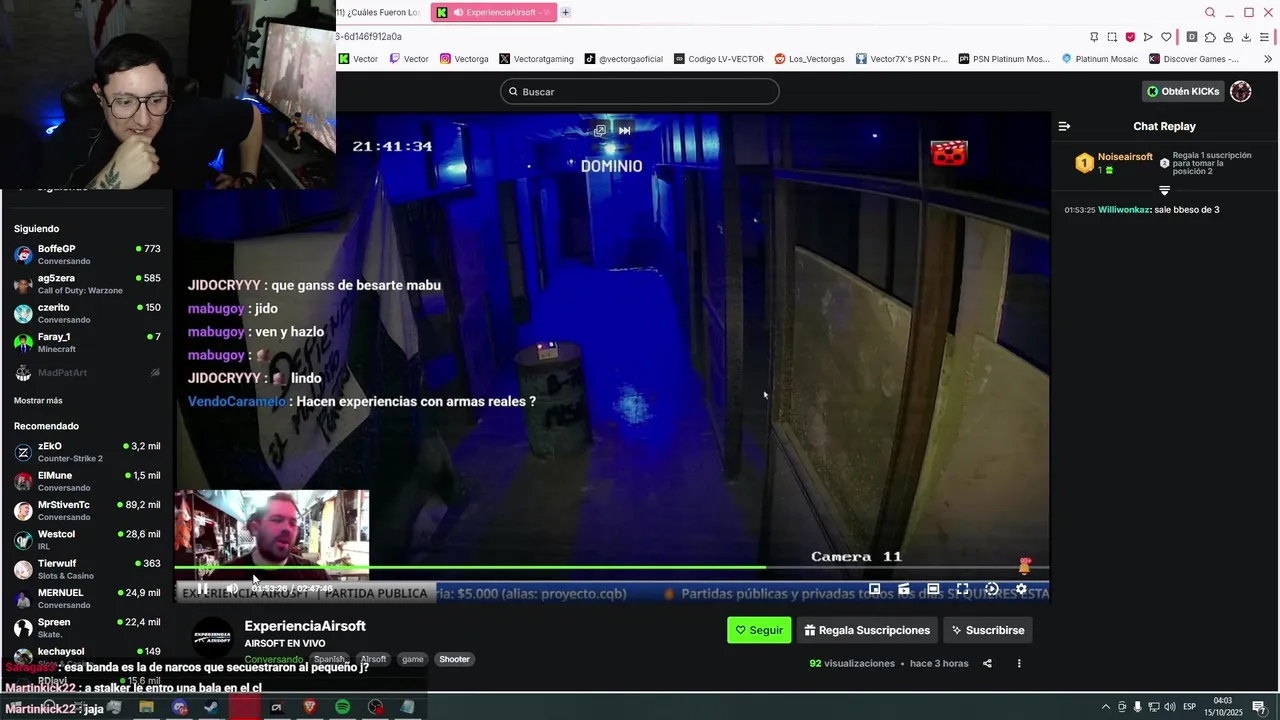Open BoffeGP in the following list

pyautogui.click(x=87, y=254)
